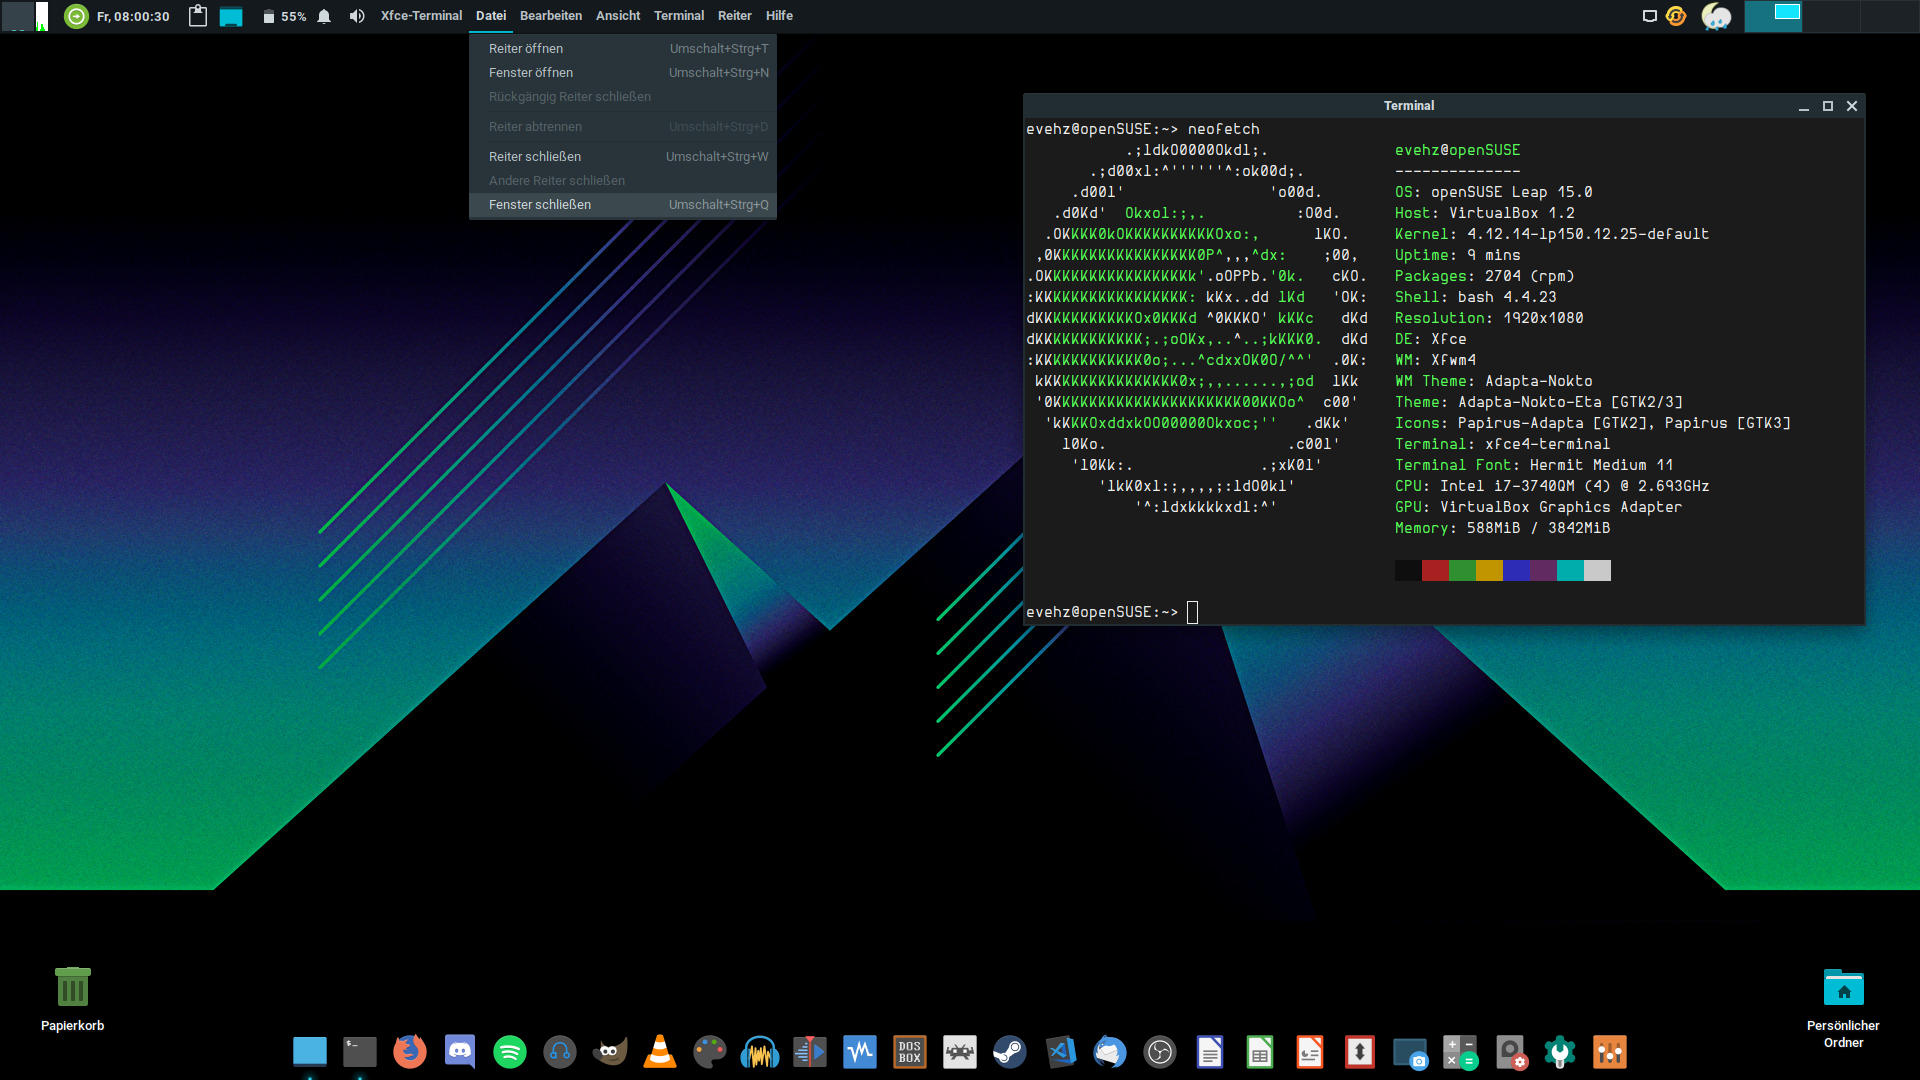Open Audacity from the dock
Screen dimensions: 1920x1080
[760, 1052]
